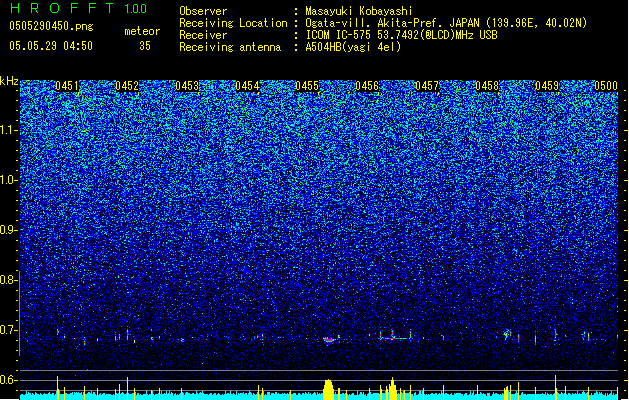Click the 'Receiving Location' label
Image resolution: width=629 pixels, height=400 pixels.
point(233,23)
